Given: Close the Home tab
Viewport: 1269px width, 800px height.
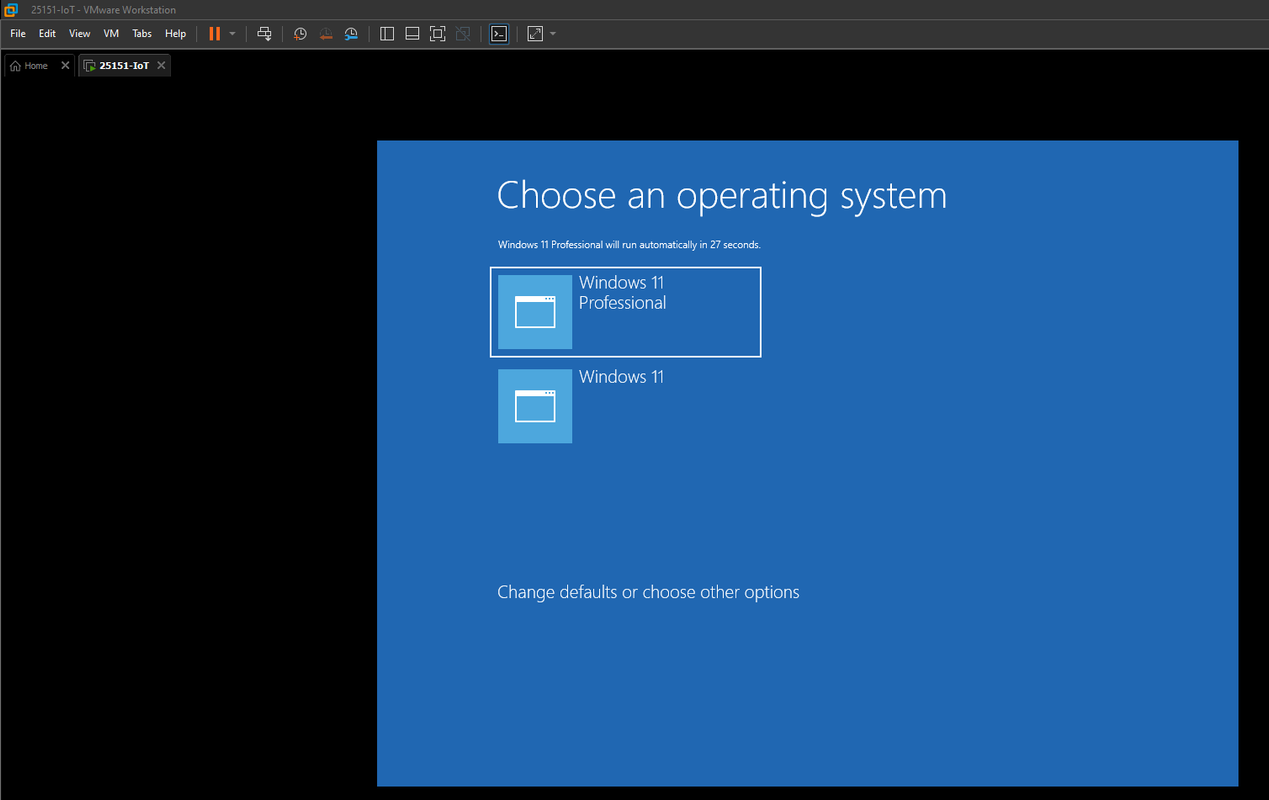Looking at the screenshot, I should tap(65, 65).
